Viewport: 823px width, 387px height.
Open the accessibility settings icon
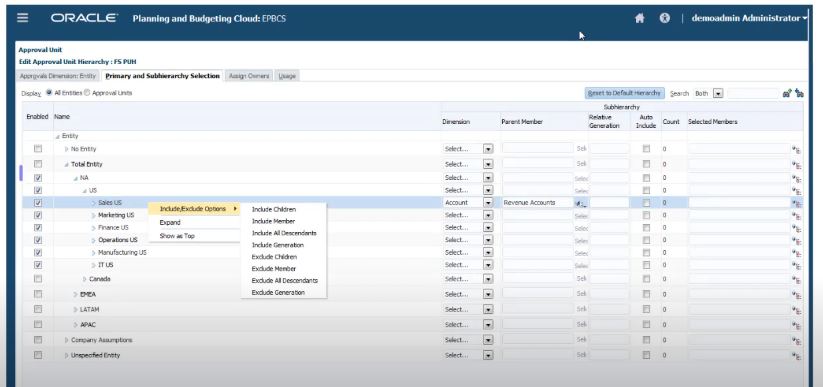(x=664, y=18)
